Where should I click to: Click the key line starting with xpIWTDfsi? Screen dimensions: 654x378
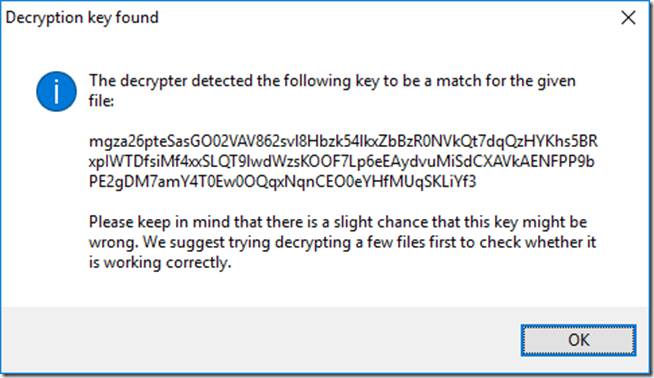[342, 161]
